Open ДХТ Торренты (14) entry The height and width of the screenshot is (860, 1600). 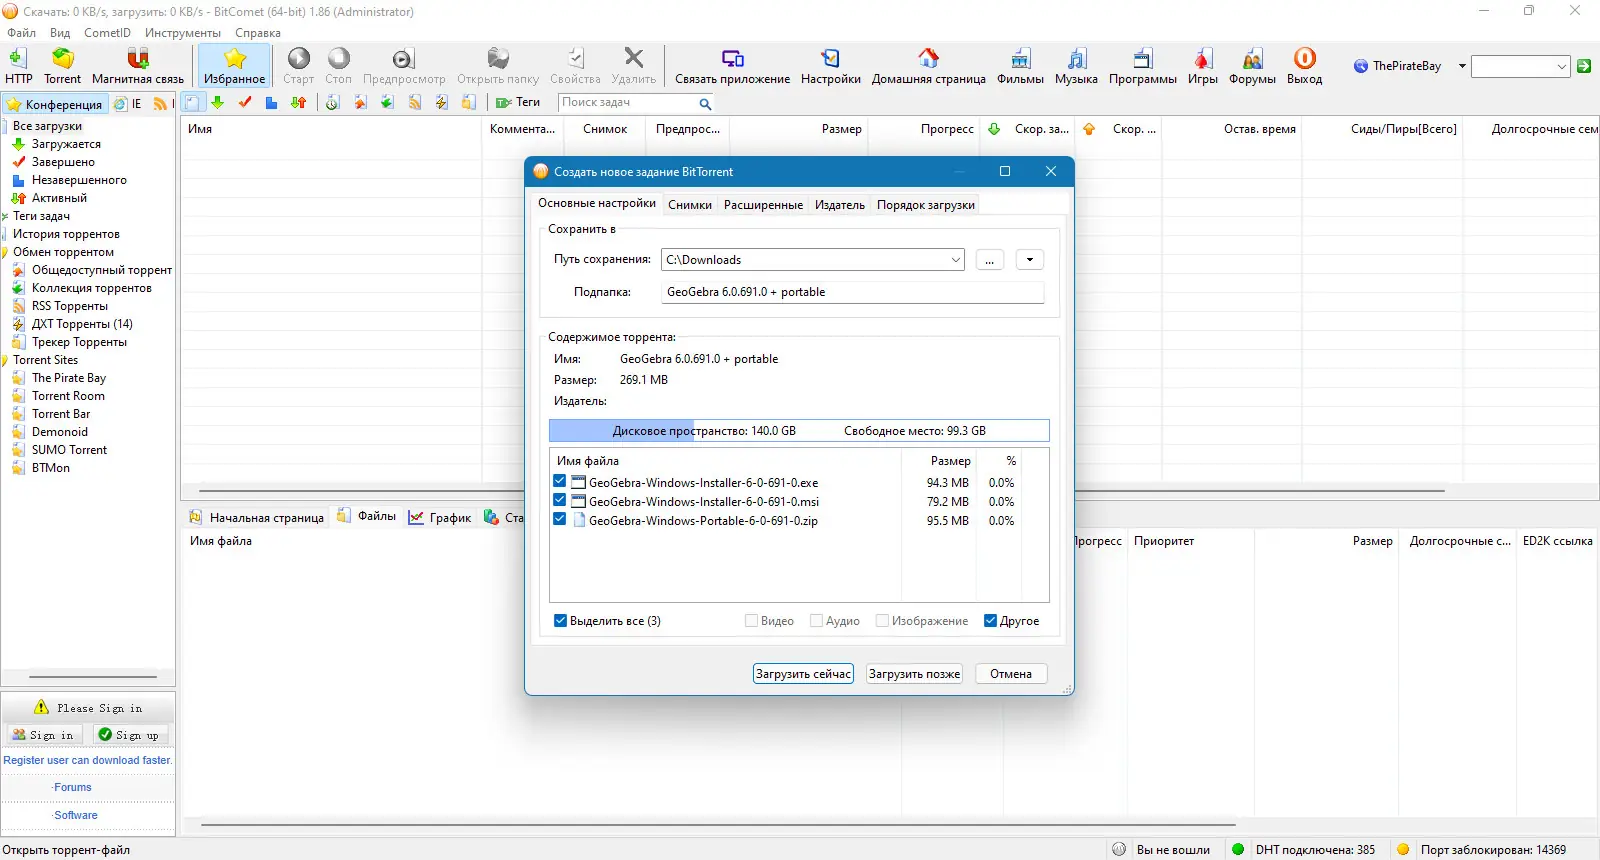tap(82, 324)
